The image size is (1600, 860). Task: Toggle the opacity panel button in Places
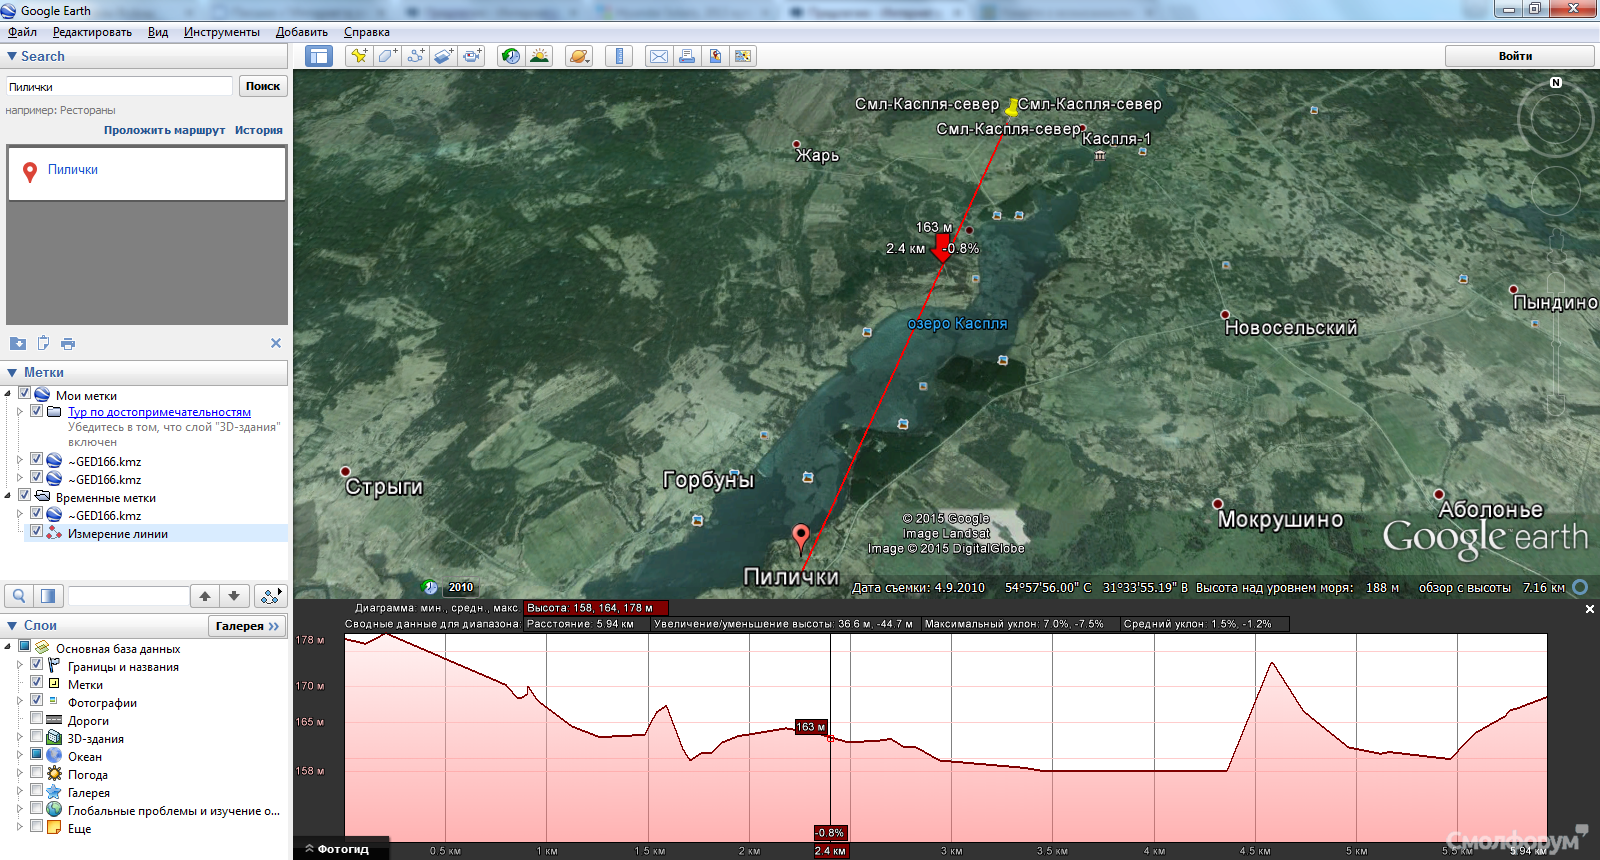tap(48, 596)
